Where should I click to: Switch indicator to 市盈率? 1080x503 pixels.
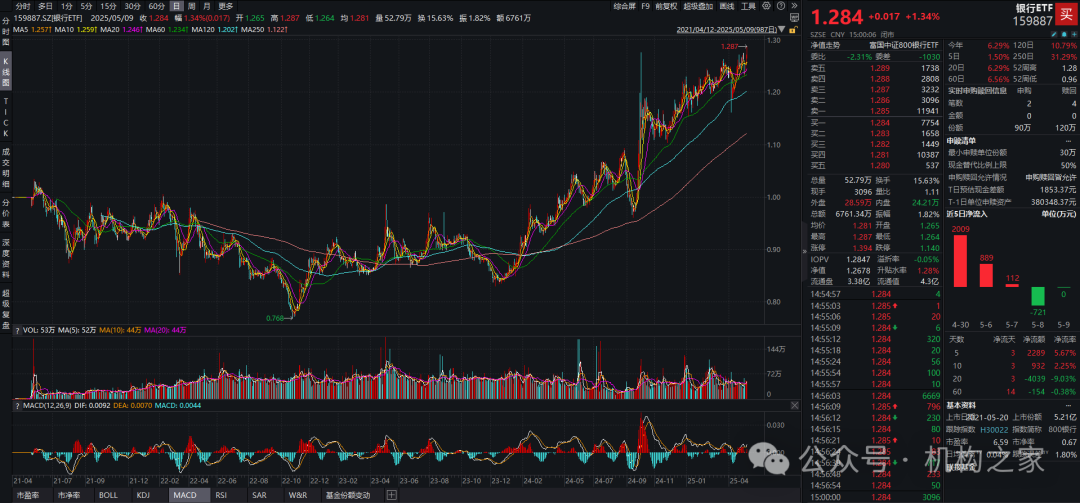(28, 495)
